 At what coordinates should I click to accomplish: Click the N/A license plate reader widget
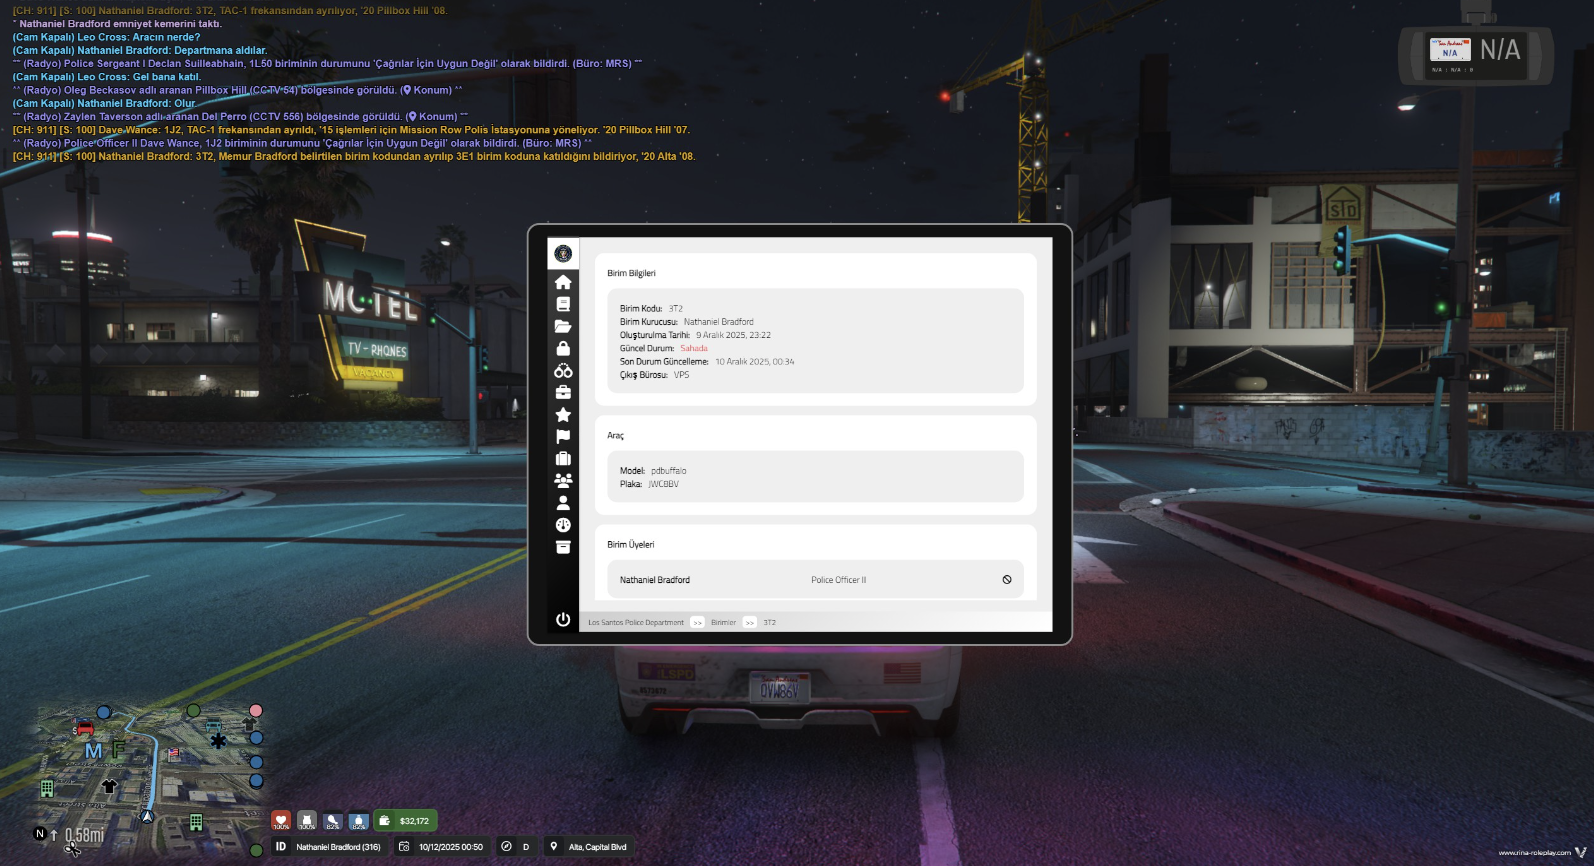tap(1476, 55)
